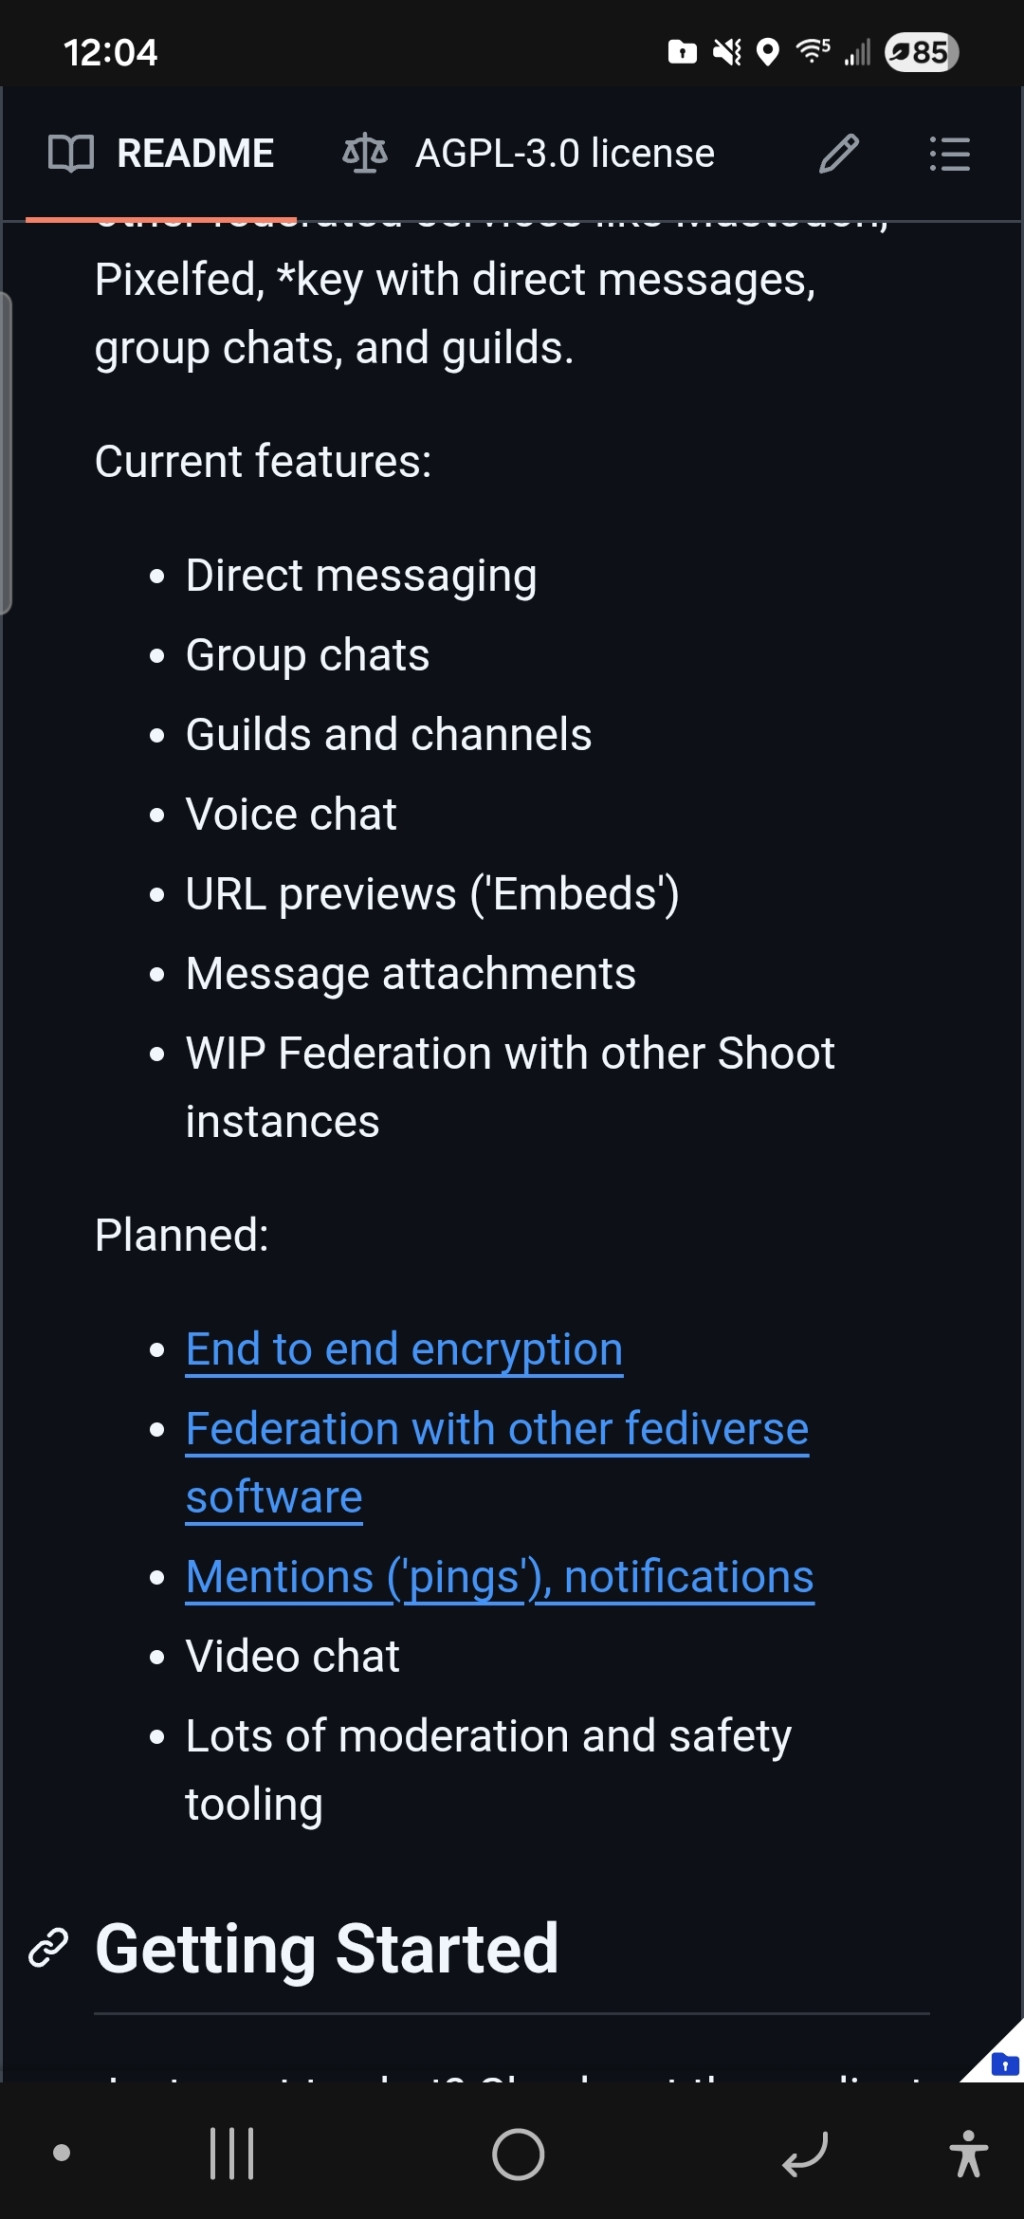Open the End to end encryption link
1024x2219 pixels.
pyautogui.click(x=404, y=1349)
